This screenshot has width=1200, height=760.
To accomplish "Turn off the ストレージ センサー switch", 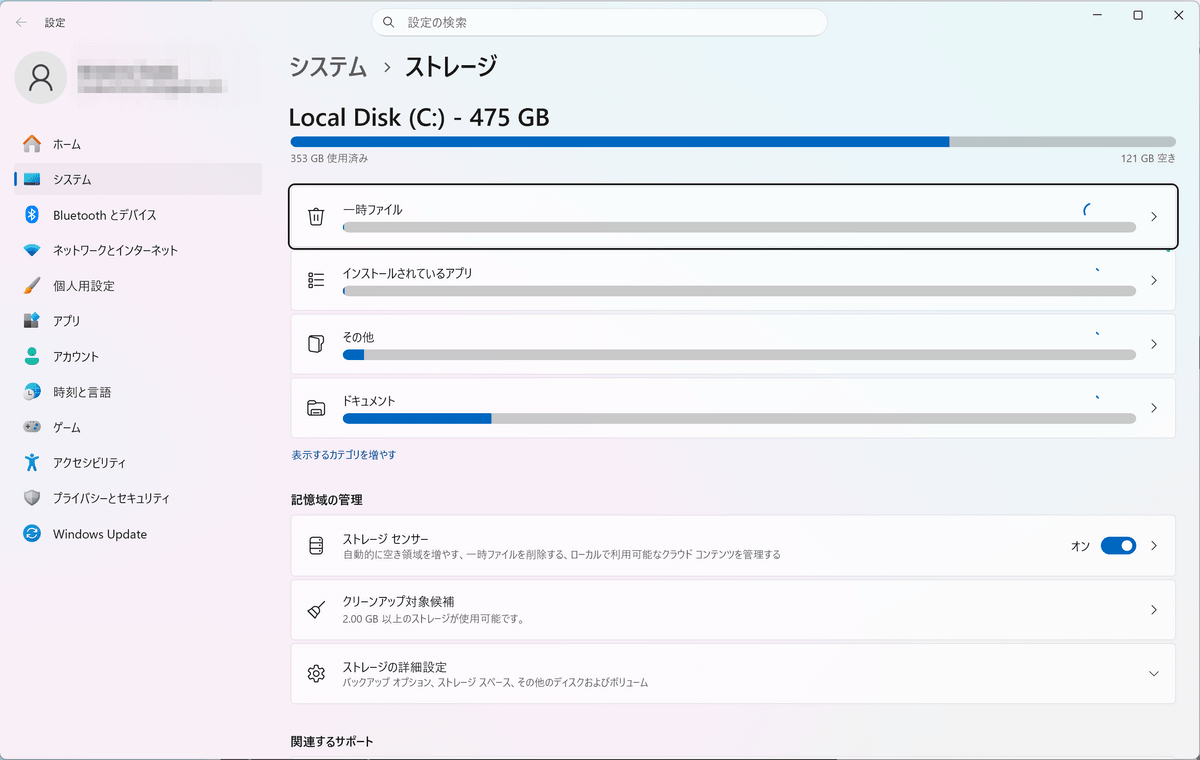I will click(1118, 546).
